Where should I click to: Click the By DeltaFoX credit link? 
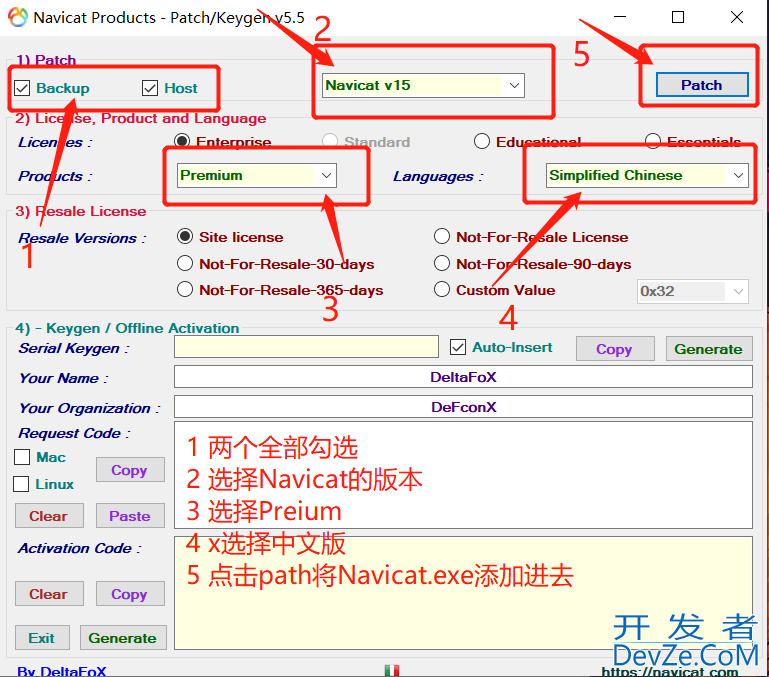click(x=62, y=671)
